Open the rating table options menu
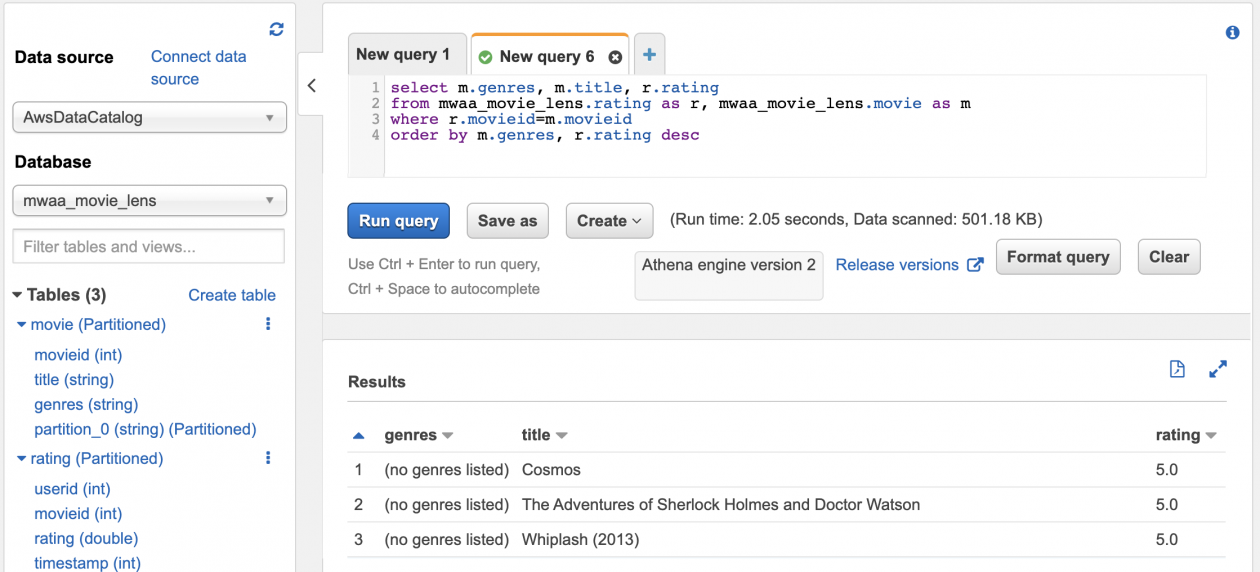The height and width of the screenshot is (572, 1260). [268, 458]
